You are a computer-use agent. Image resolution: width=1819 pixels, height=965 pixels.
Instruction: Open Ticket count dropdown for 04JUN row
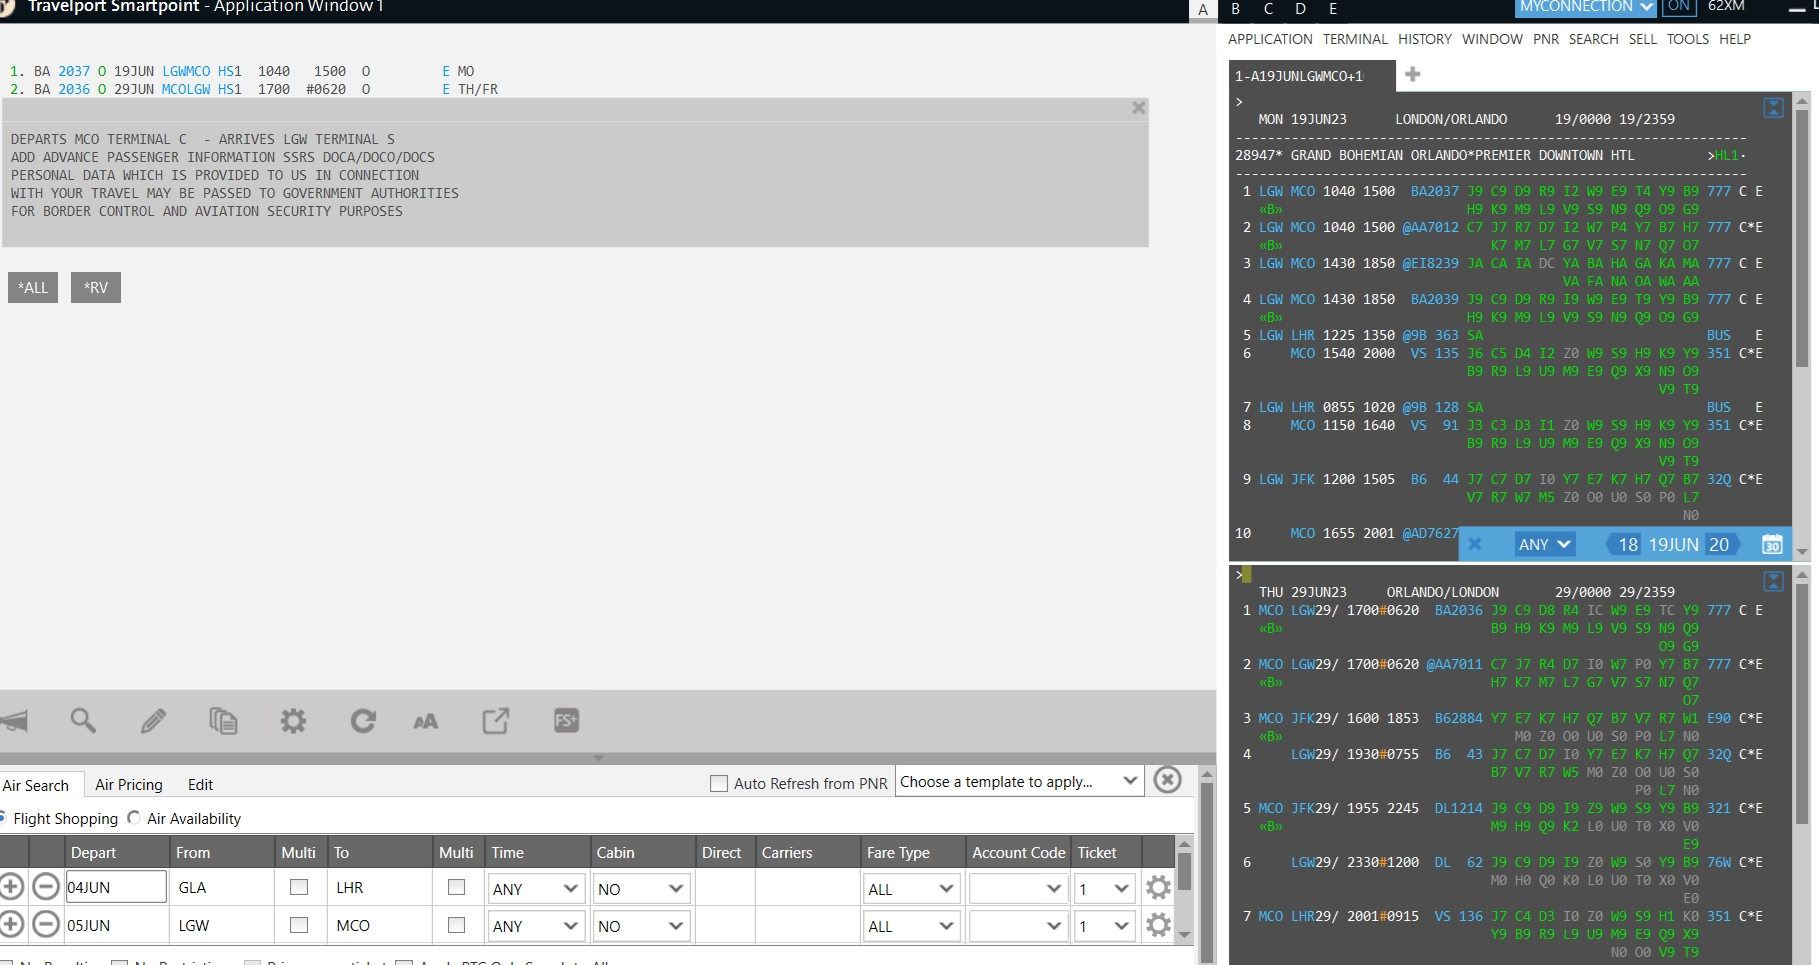point(1104,888)
